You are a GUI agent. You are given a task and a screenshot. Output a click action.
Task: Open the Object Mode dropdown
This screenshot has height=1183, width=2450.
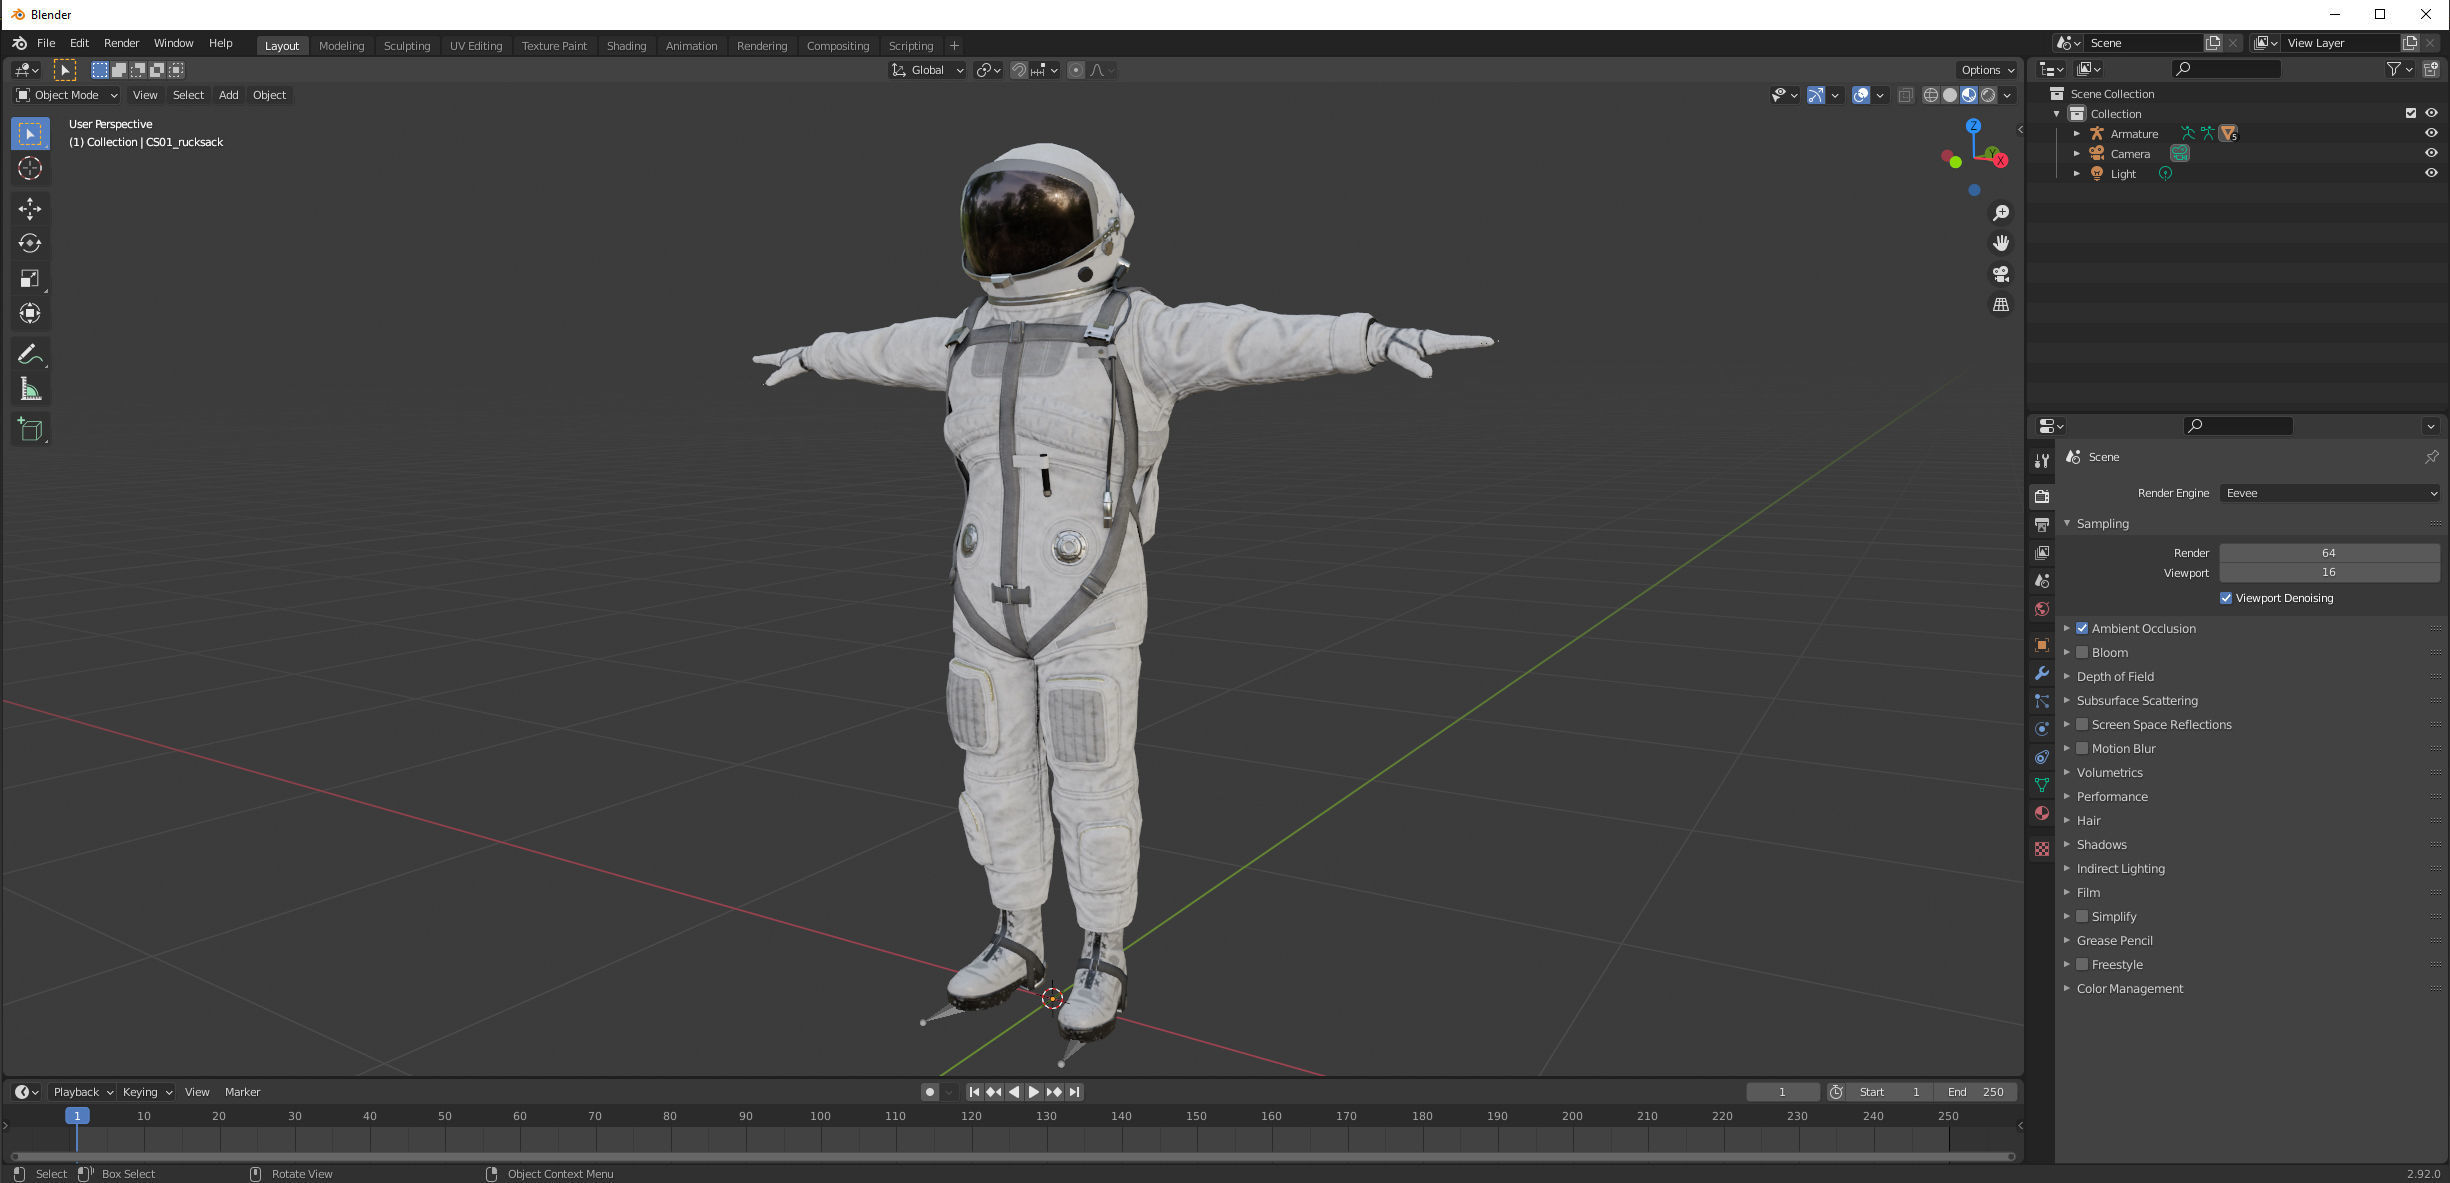pyautogui.click(x=67, y=95)
